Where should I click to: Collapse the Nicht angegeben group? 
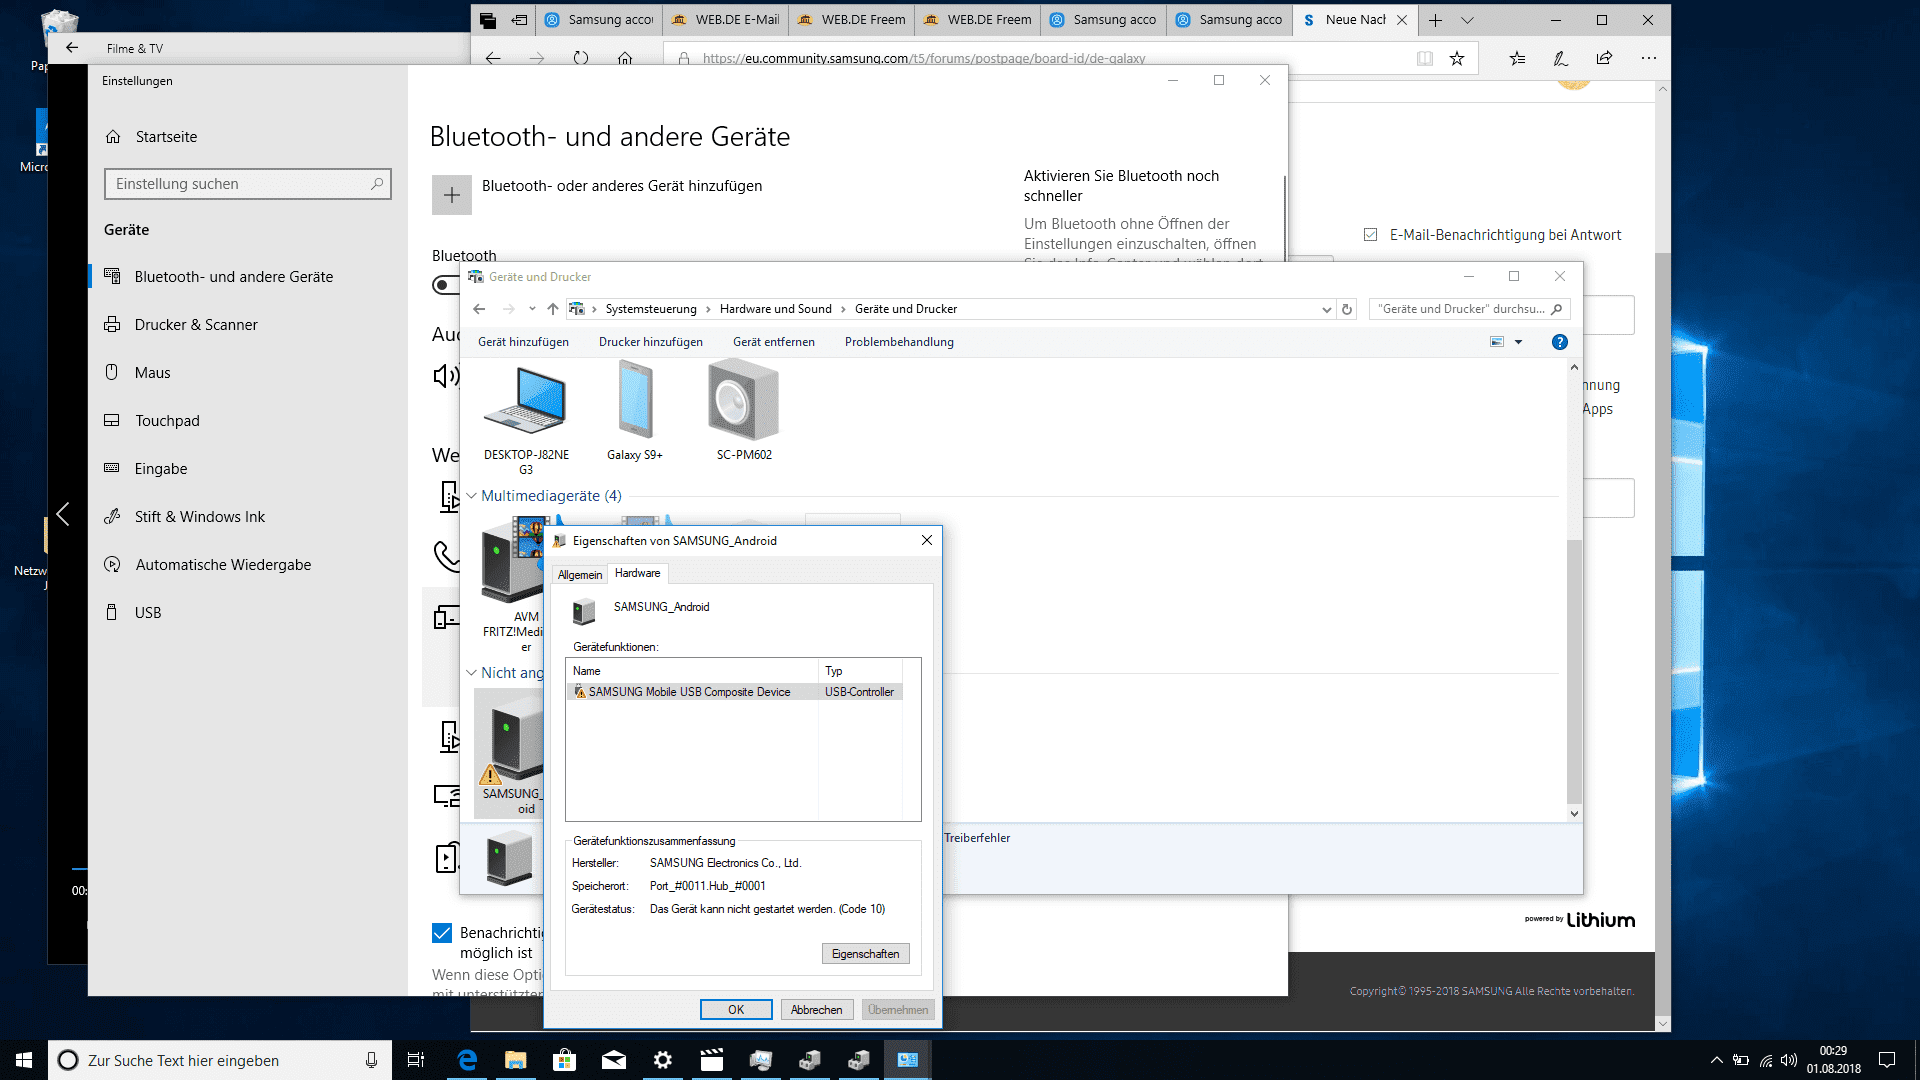(x=471, y=673)
